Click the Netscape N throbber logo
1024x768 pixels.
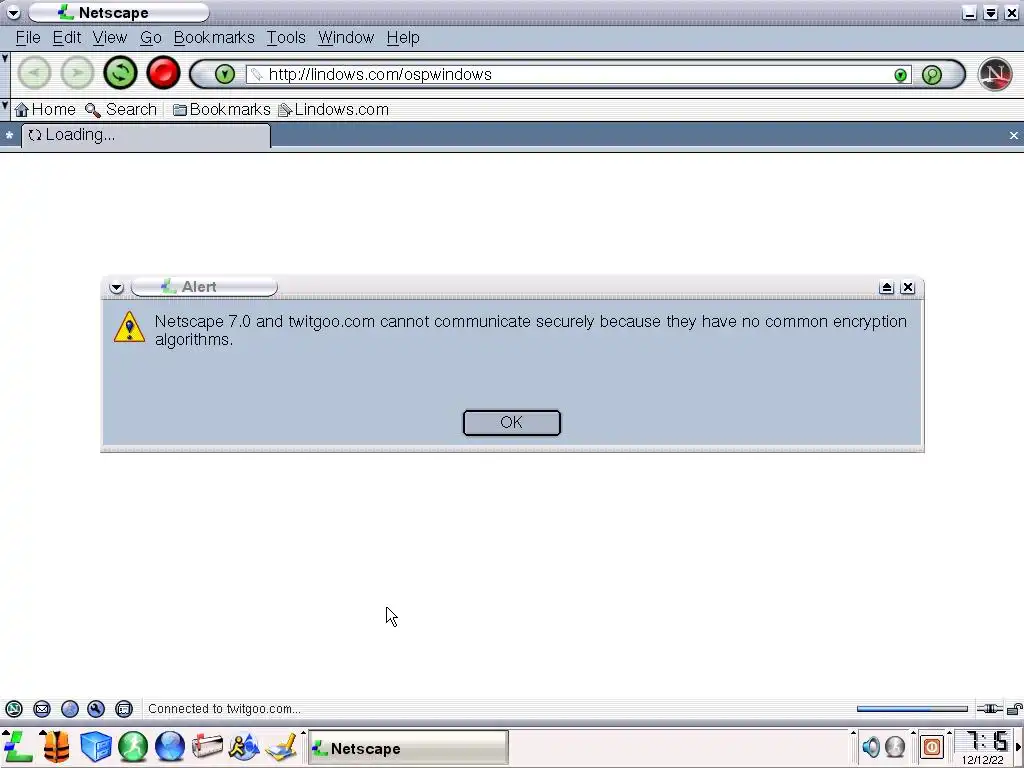[995, 74]
